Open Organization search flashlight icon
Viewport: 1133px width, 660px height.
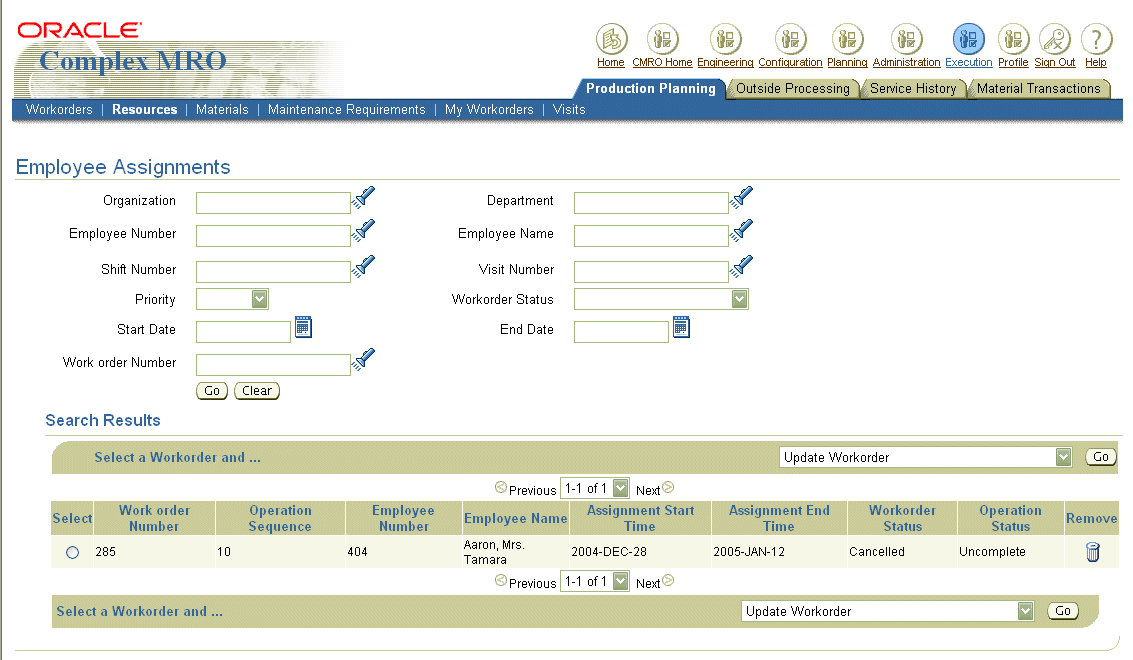[x=363, y=197]
